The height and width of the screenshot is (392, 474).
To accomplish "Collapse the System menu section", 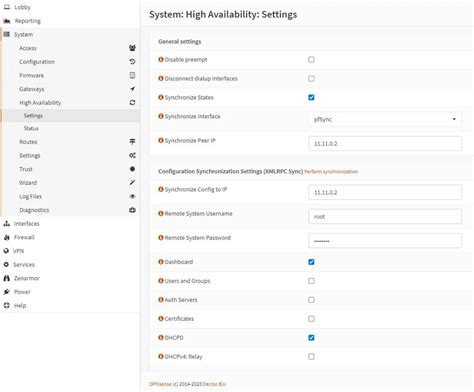I will 23,34.
